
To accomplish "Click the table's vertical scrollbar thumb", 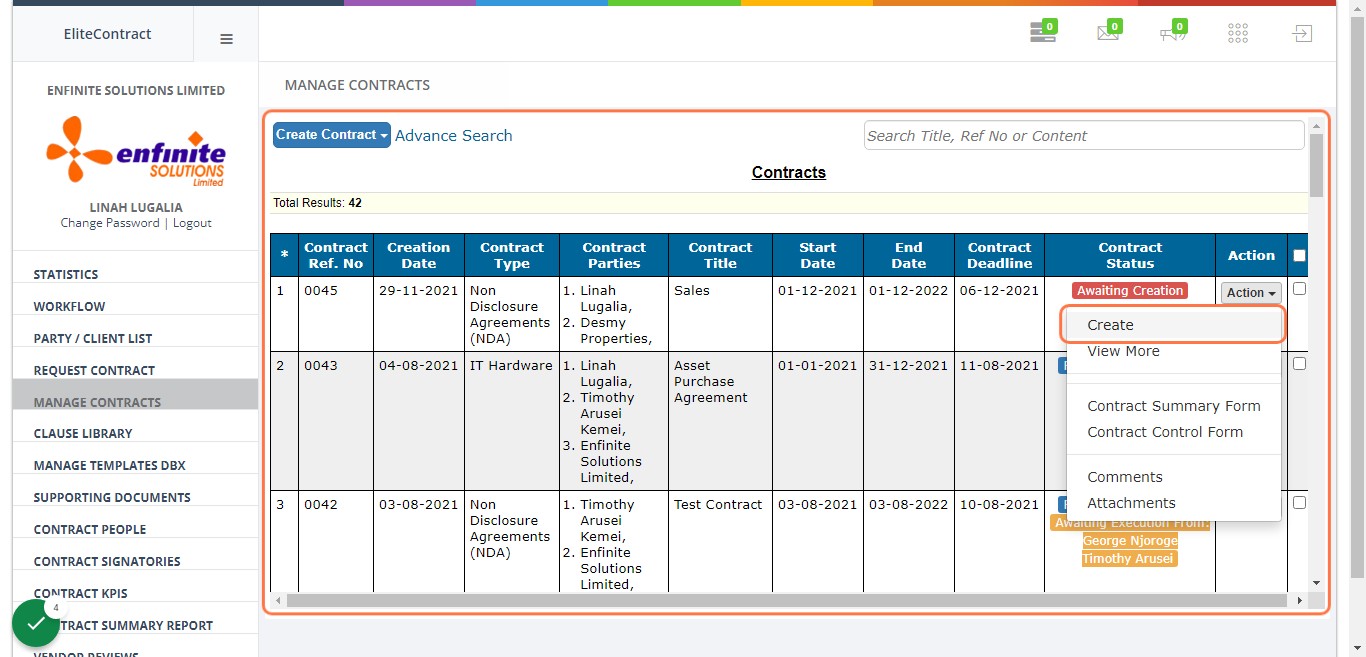I will coord(1316,165).
